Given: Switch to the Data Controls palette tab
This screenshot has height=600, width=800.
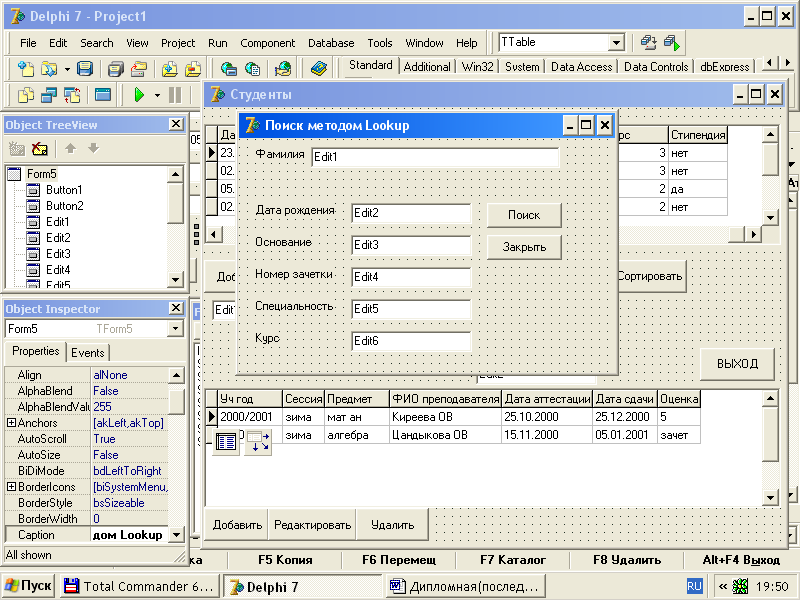Looking at the screenshot, I should pyautogui.click(x=656, y=67).
